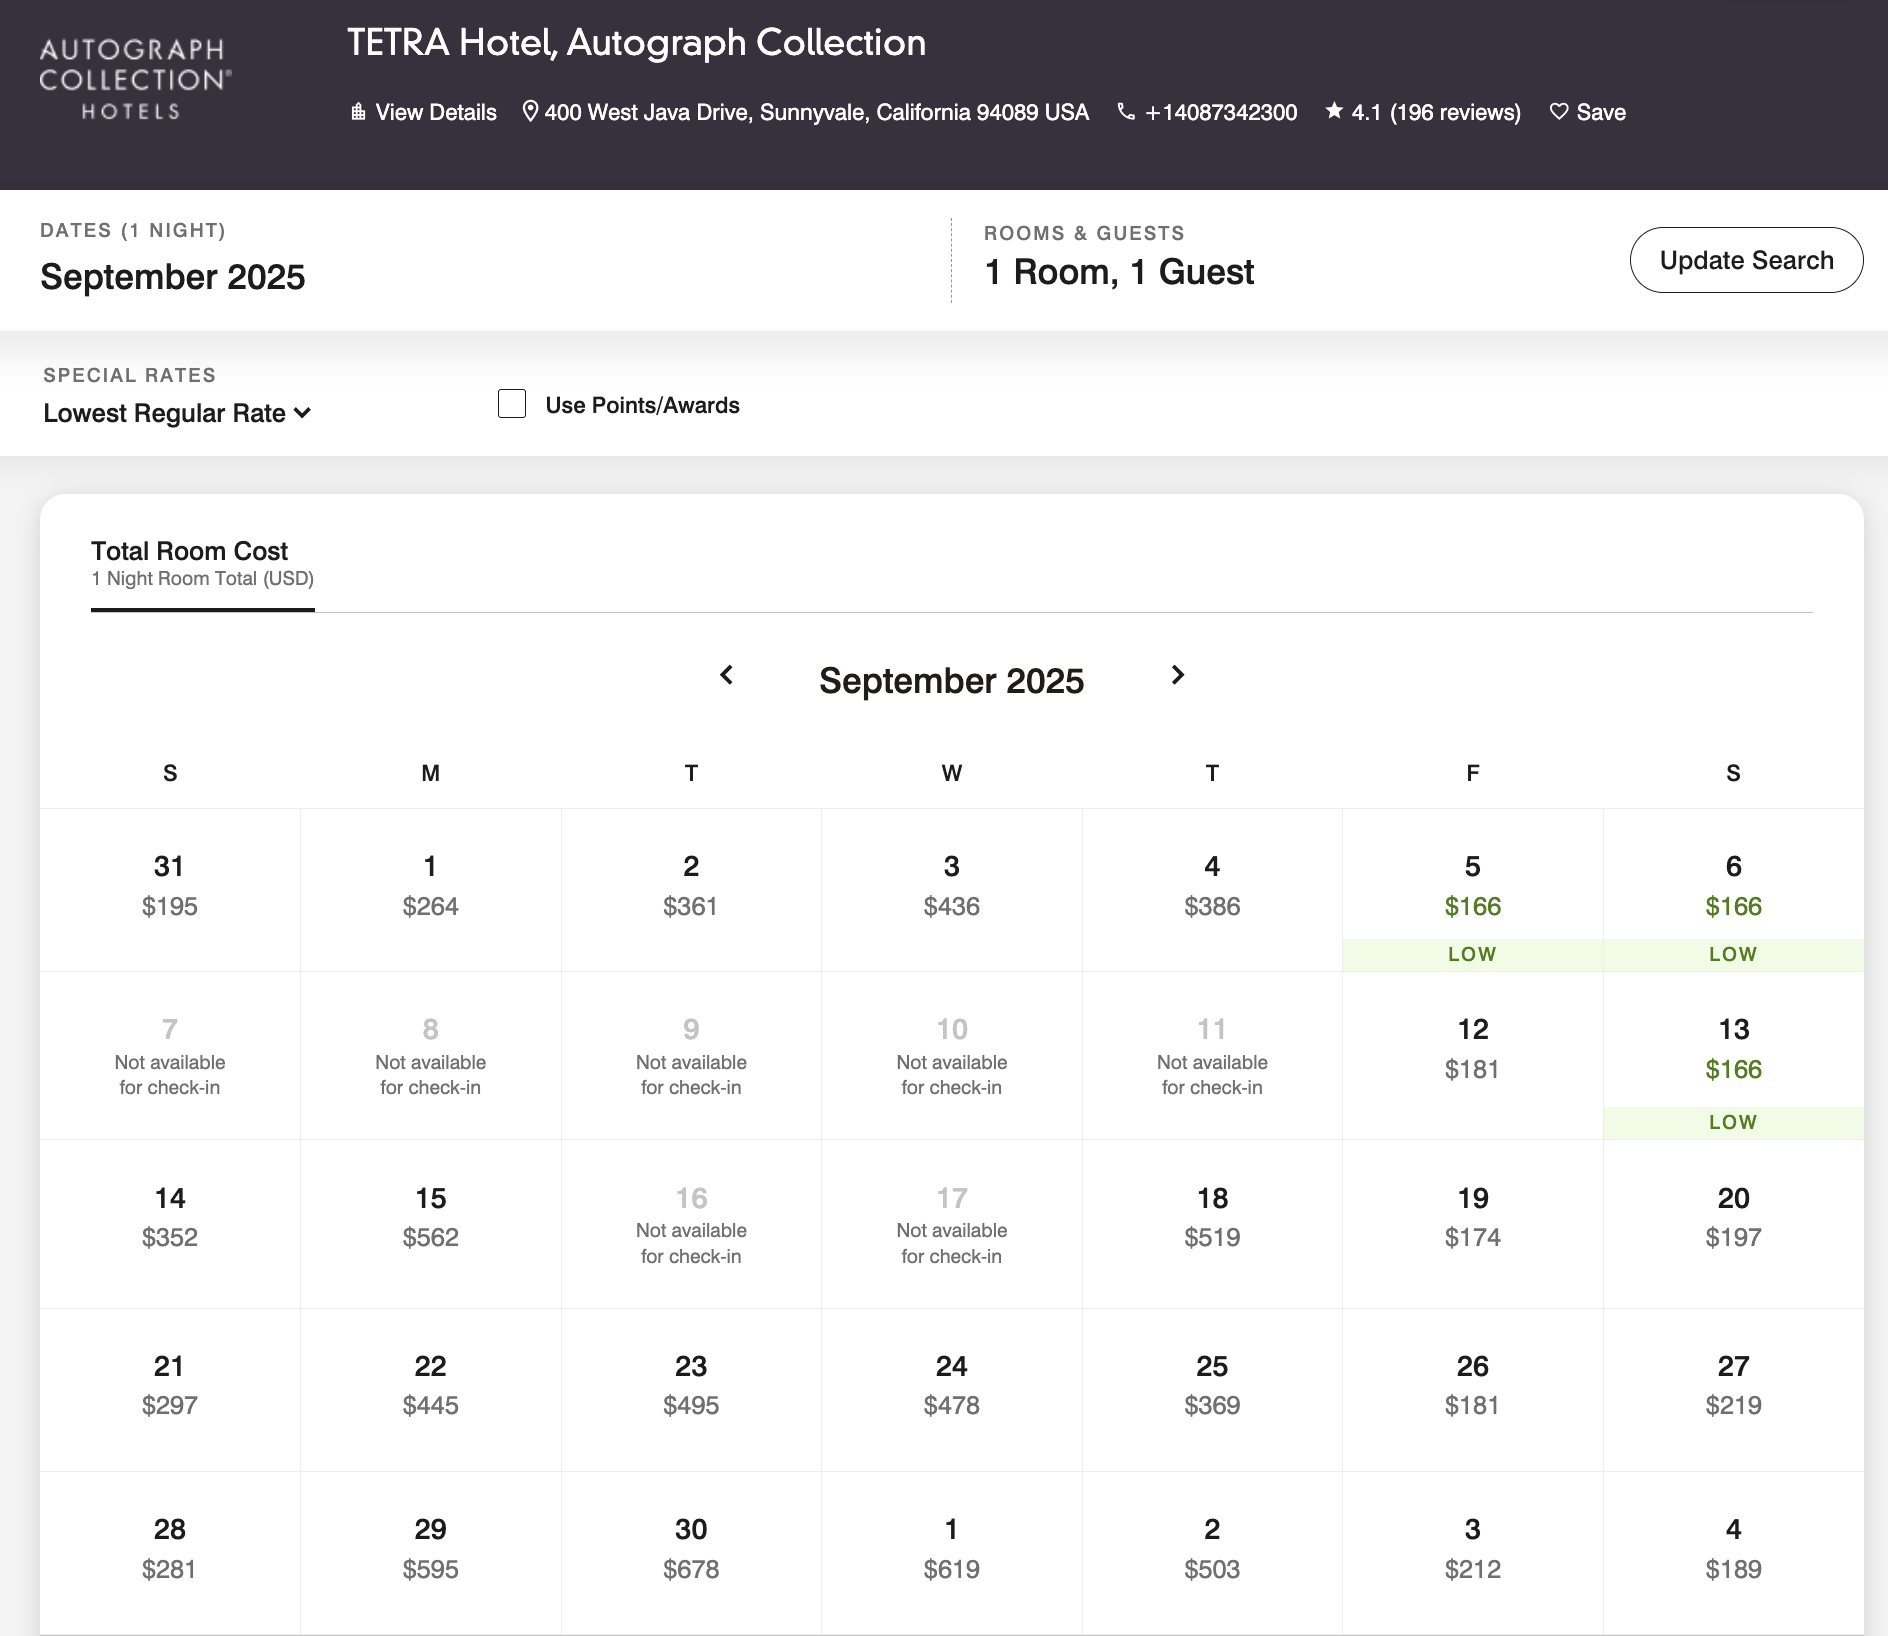Click Save hotel text
Viewport: 1888px width, 1636px height.
tap(1601, 112)
